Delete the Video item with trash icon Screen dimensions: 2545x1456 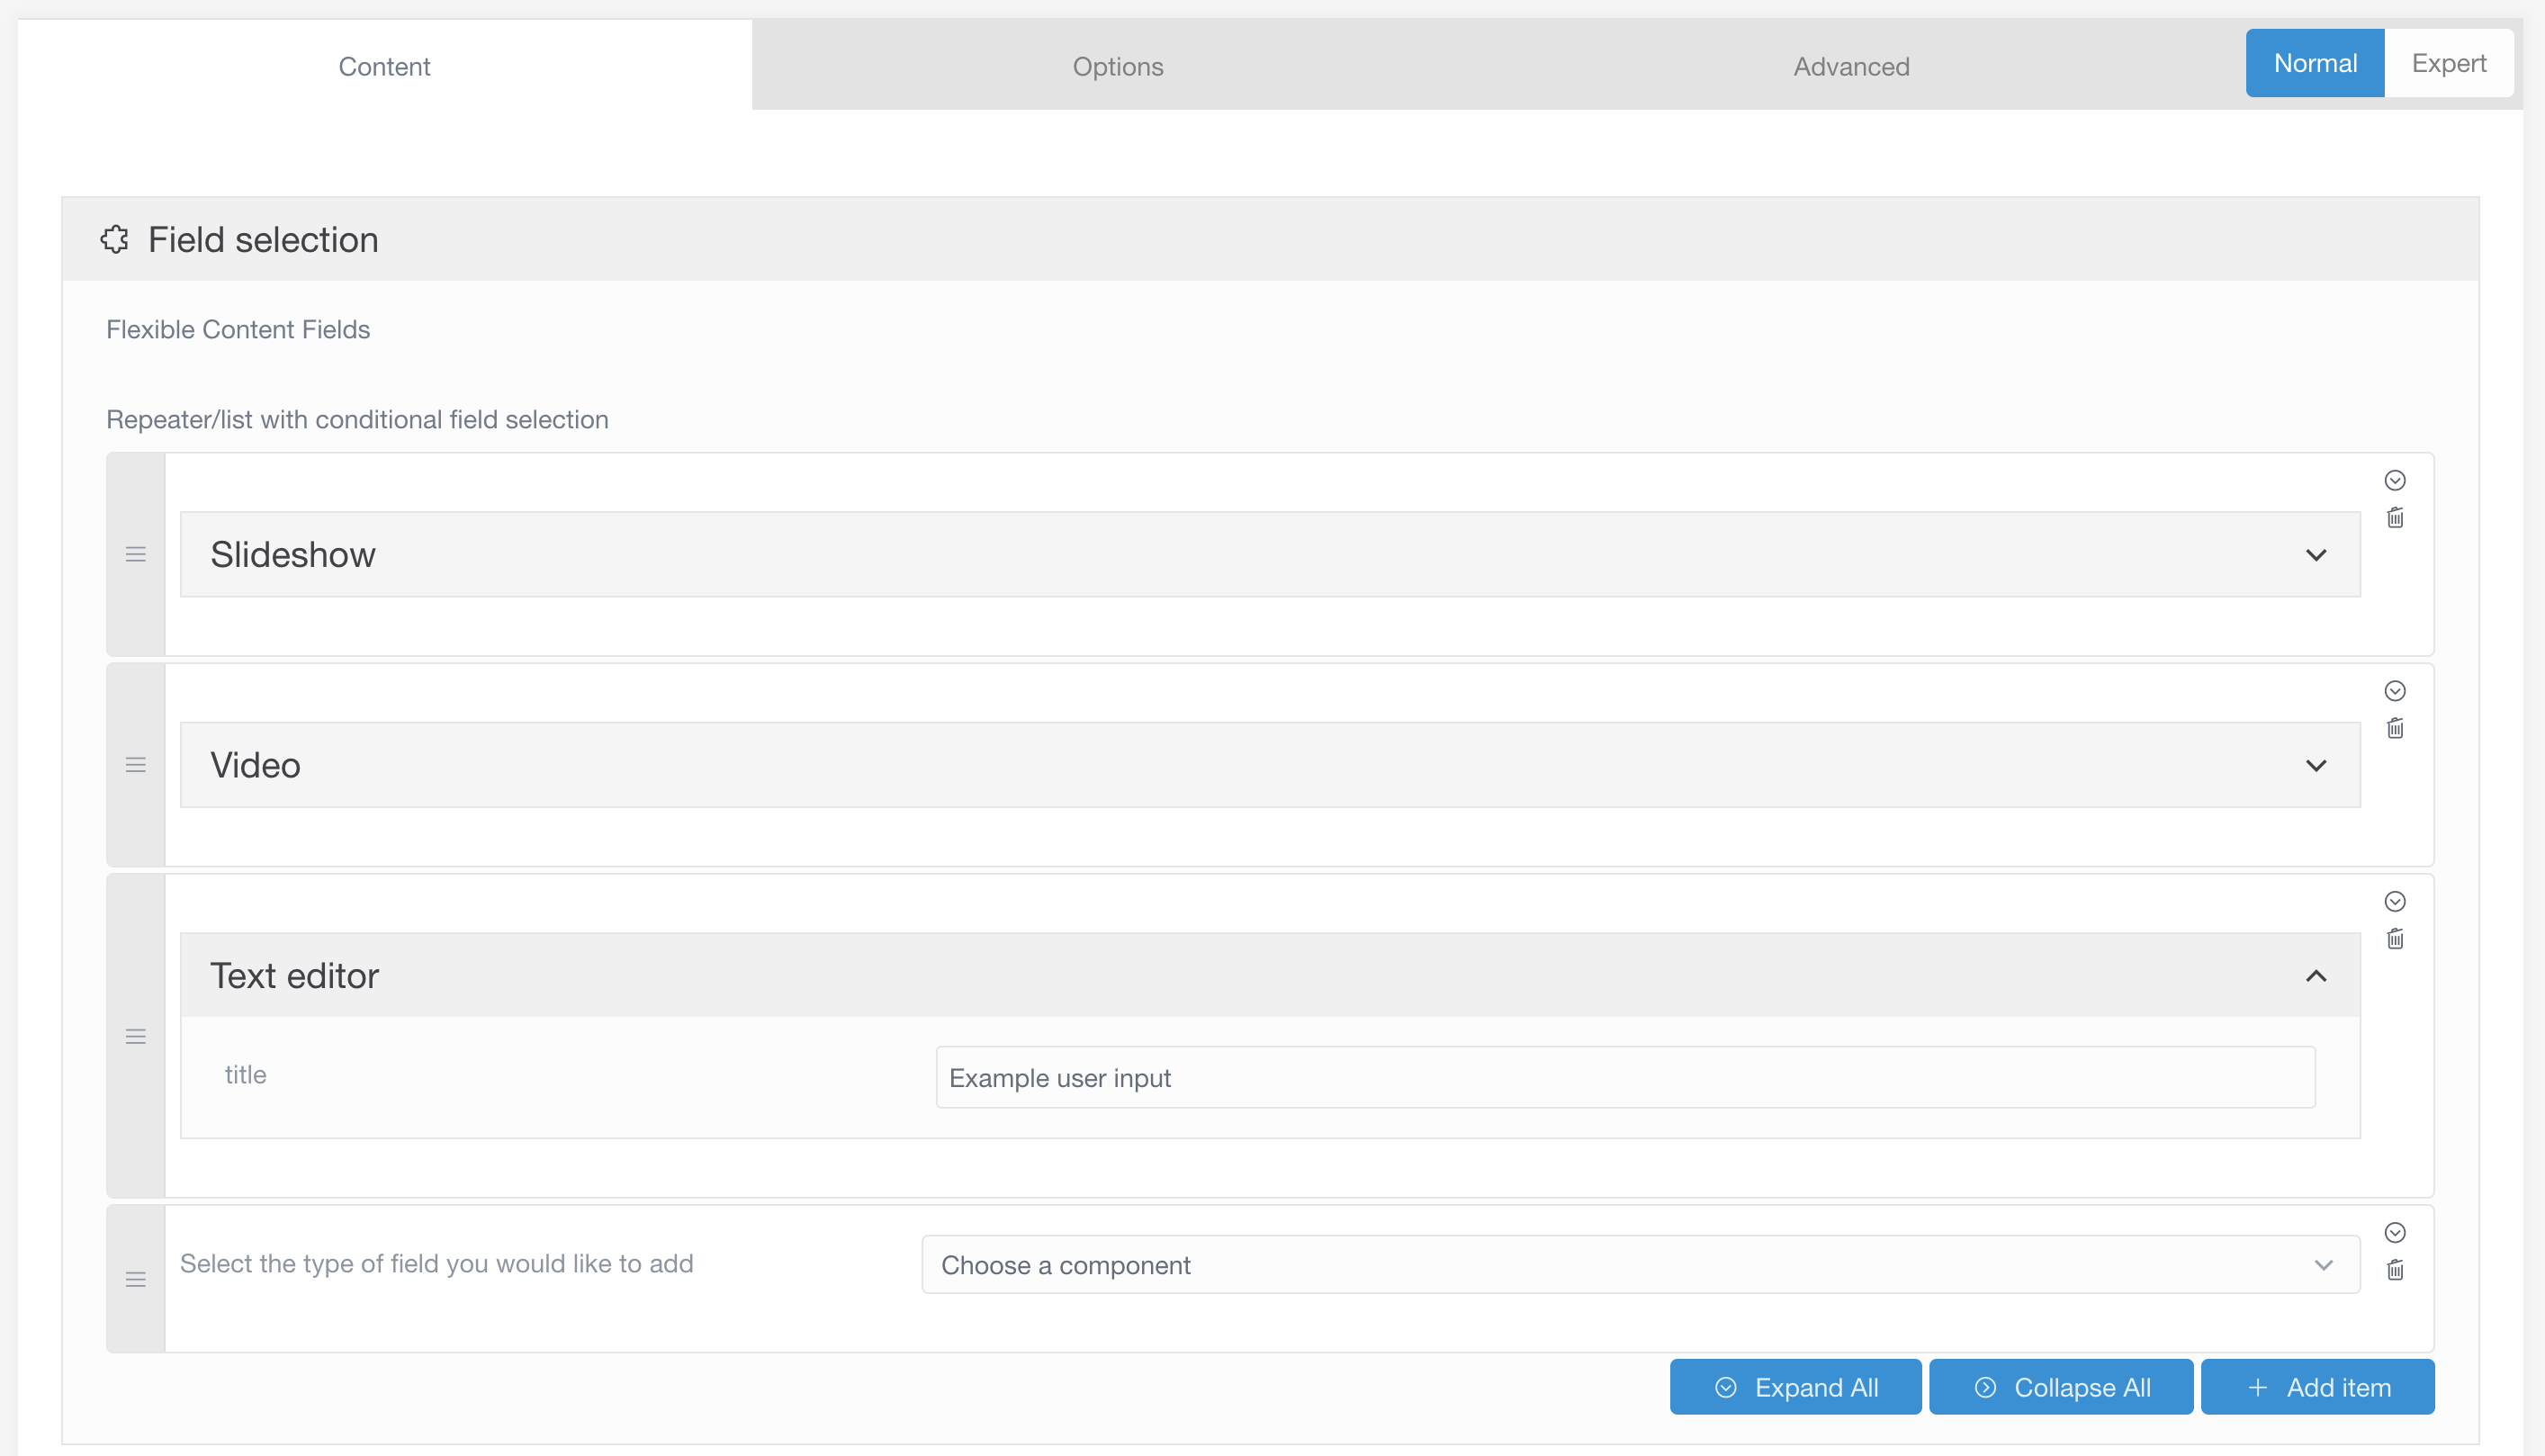coord(2395,729)
